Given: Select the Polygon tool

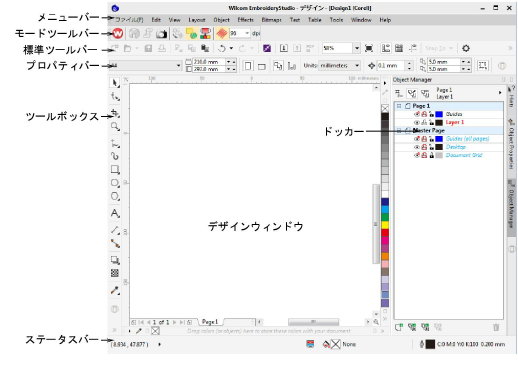Looking at the screenshot, I should (x=115, y=196).
